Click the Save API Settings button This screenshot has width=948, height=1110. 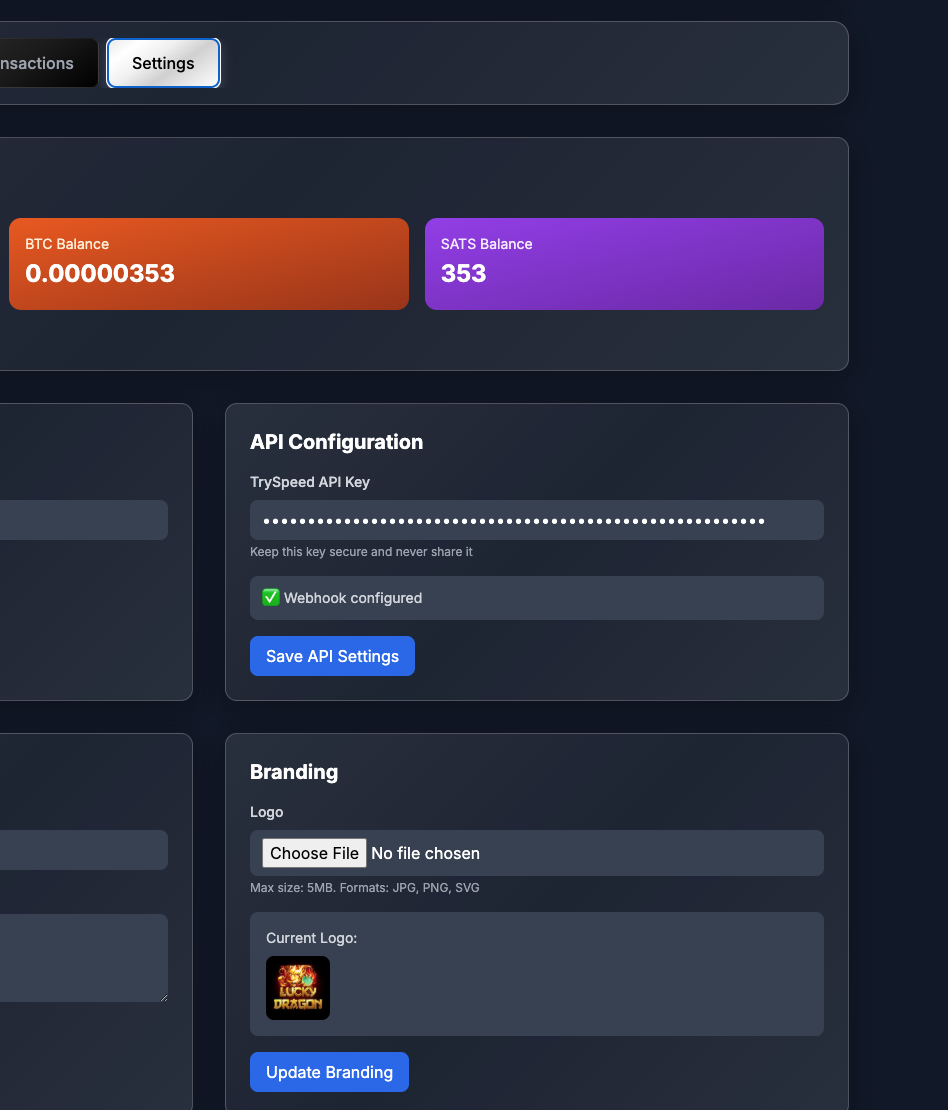[332, 656]
